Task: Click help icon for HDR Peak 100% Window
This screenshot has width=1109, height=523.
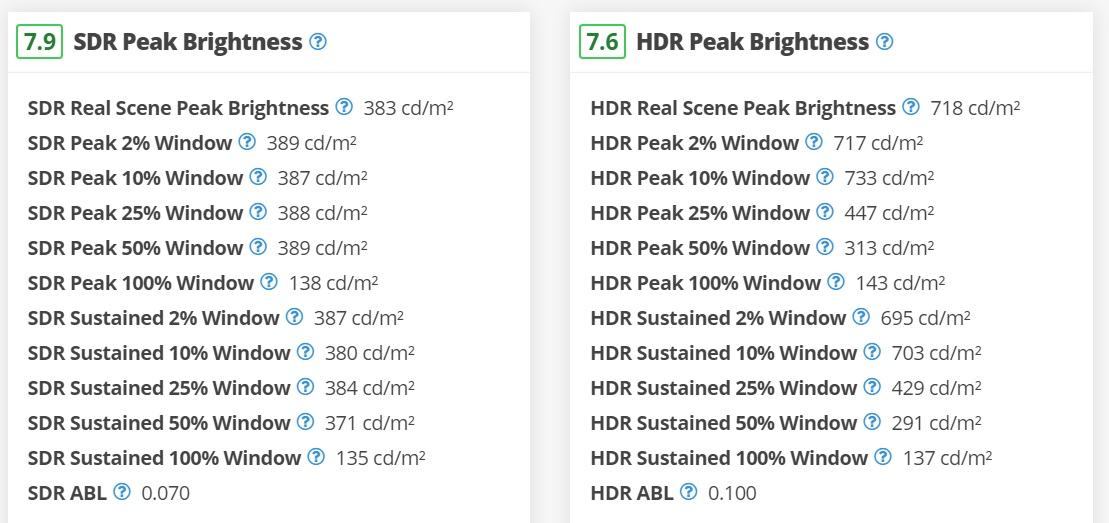Action: (x=835, y=282)
